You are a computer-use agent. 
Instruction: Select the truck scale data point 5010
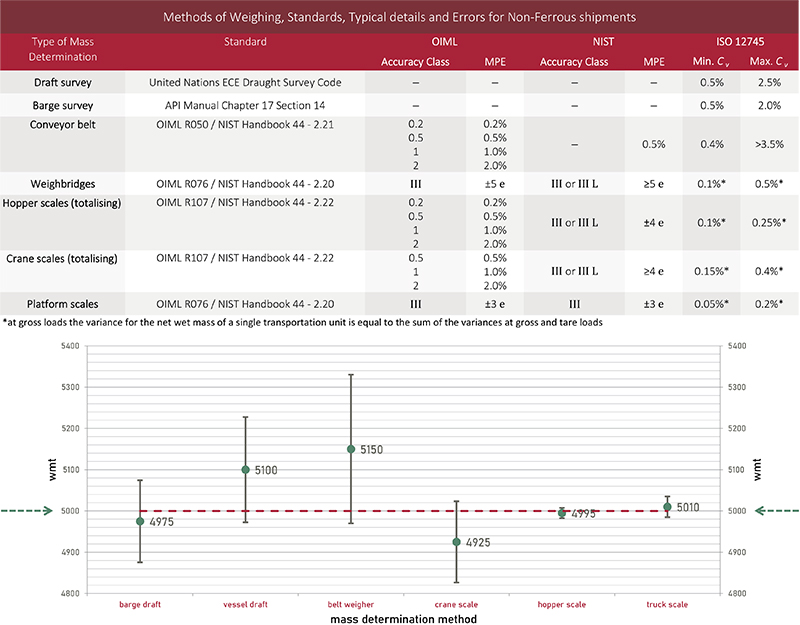tap(668, 507)
